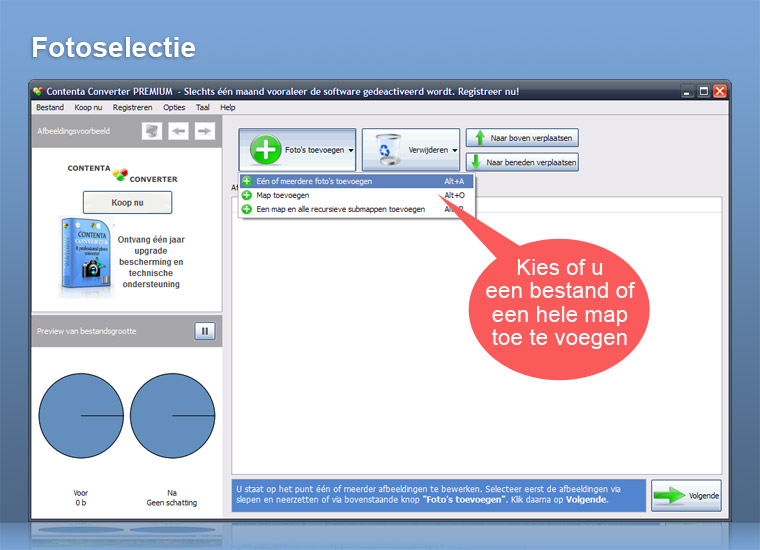Click the previous image left arrow icon
The height and width of the screenshot is (550, 760).
point(178,131)
